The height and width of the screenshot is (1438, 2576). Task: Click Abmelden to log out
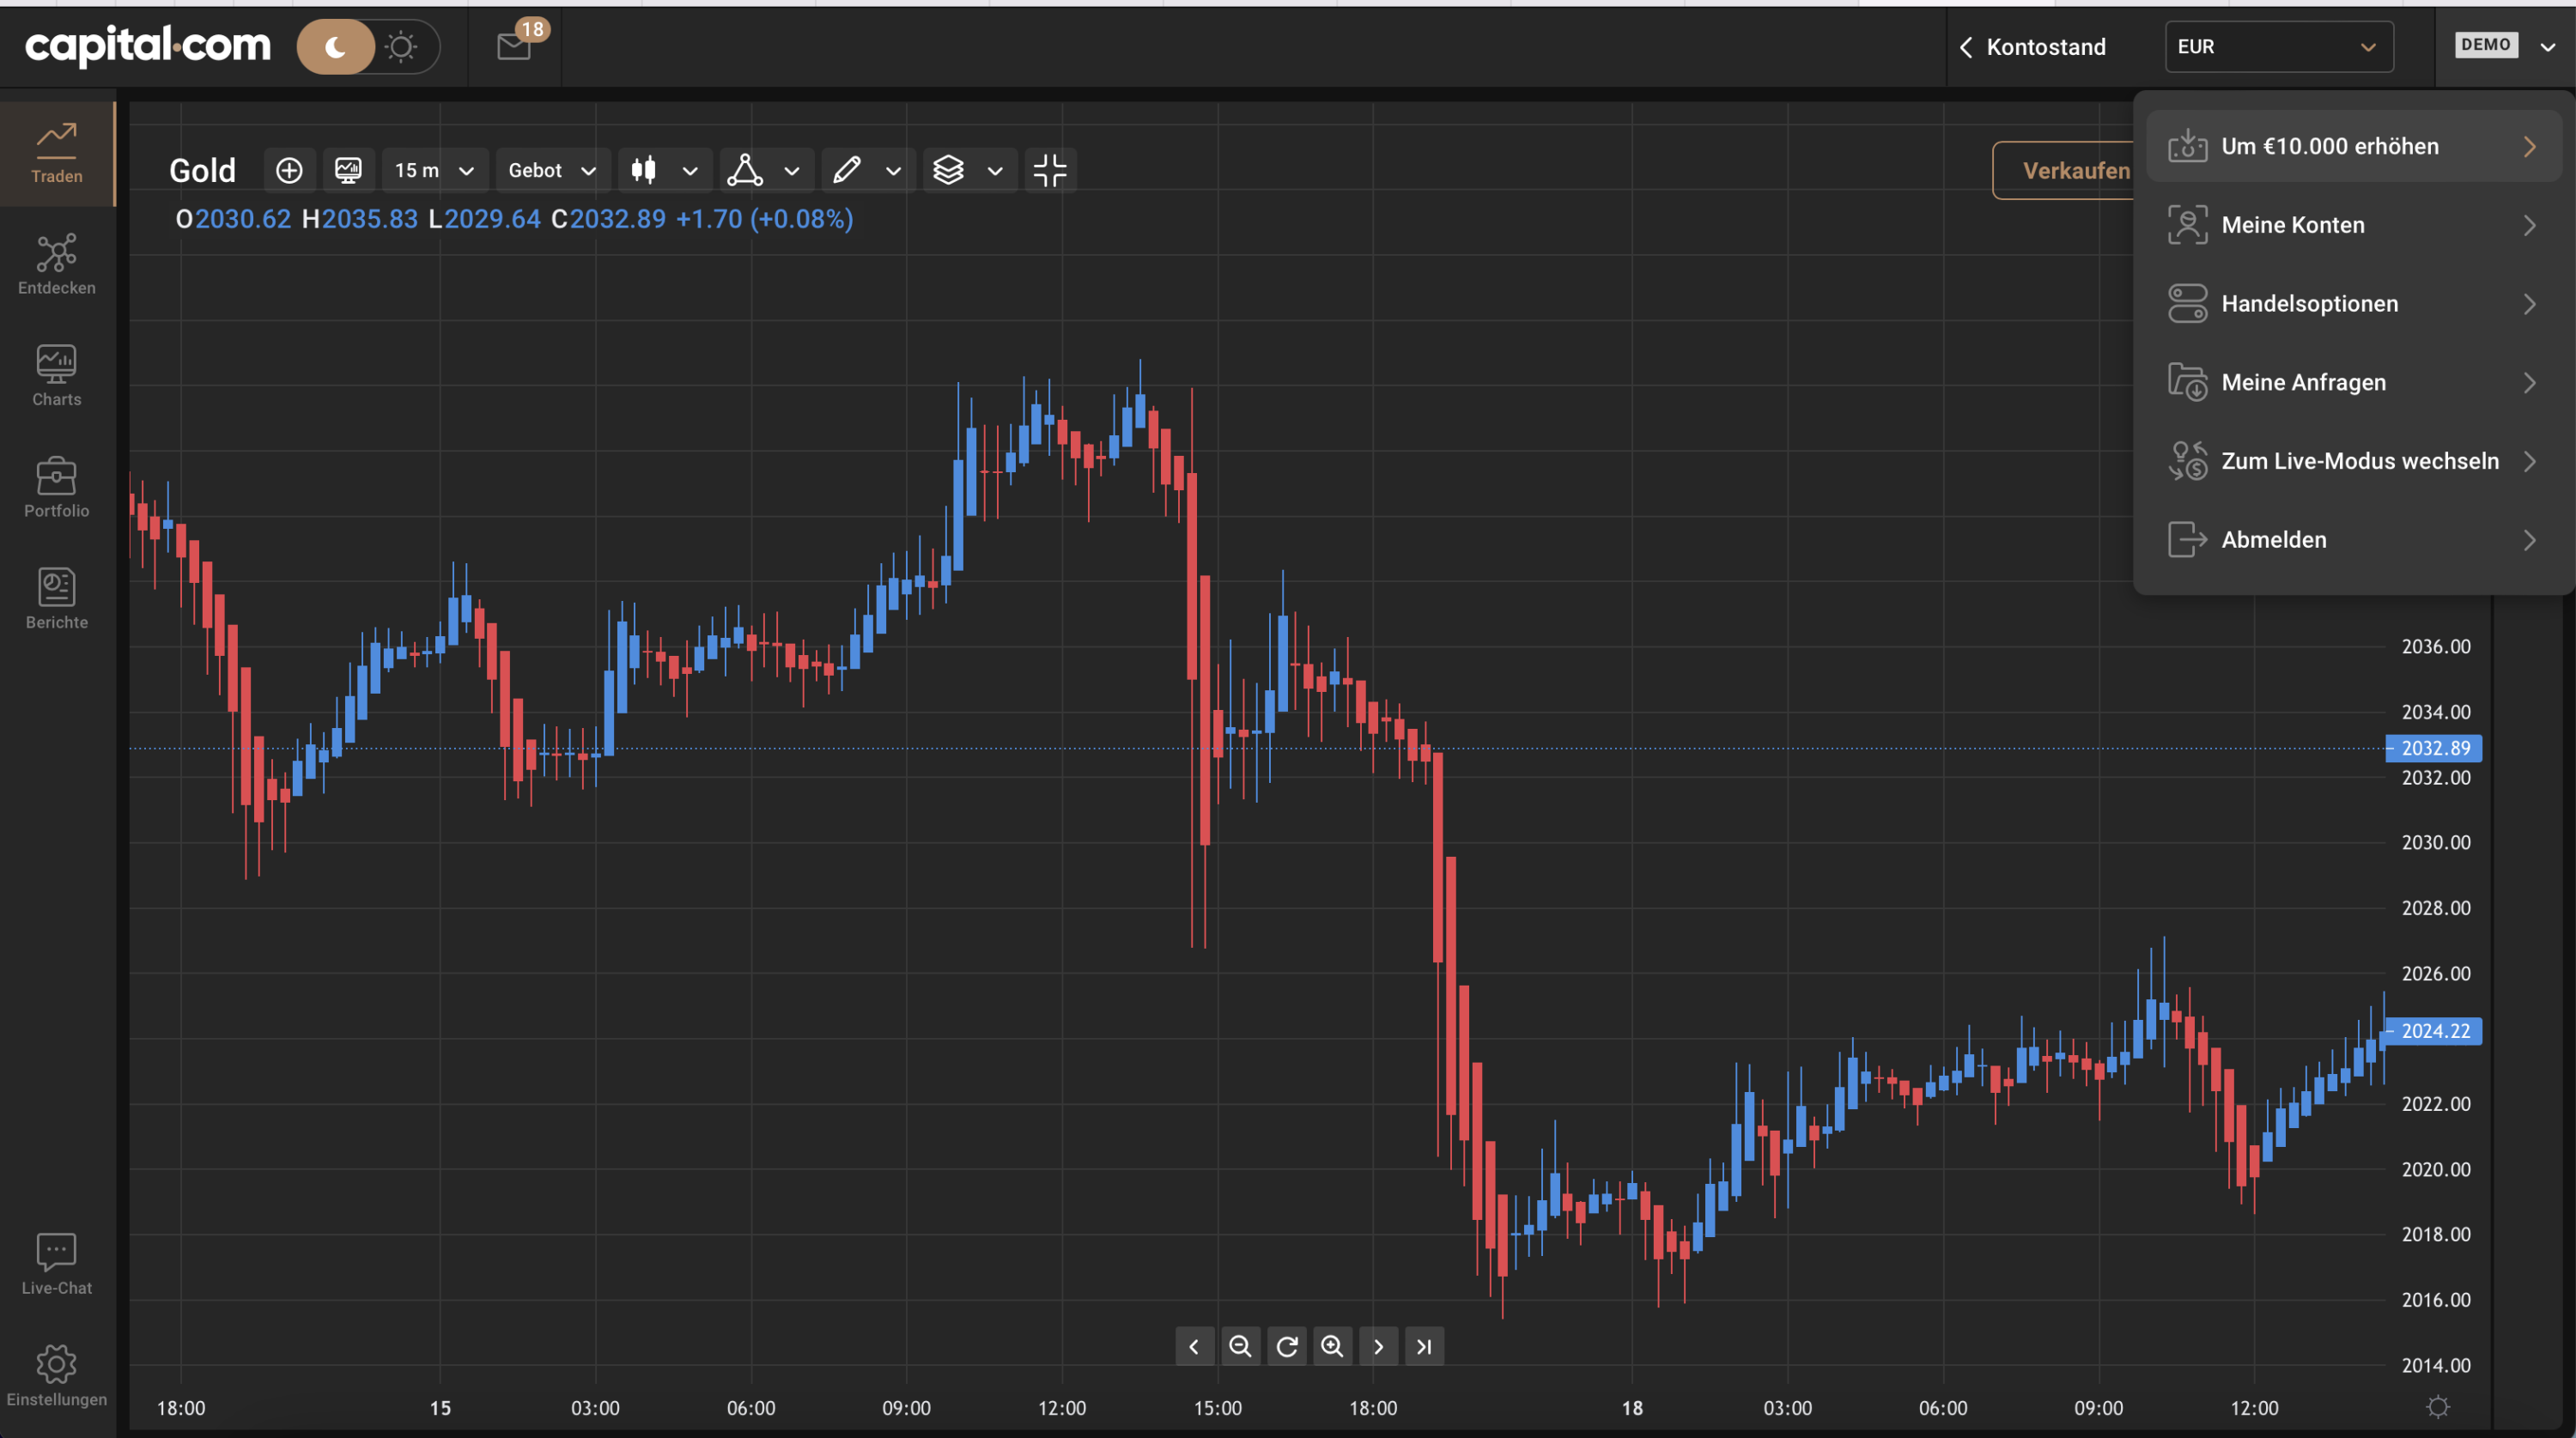[x=2353, y=540]
